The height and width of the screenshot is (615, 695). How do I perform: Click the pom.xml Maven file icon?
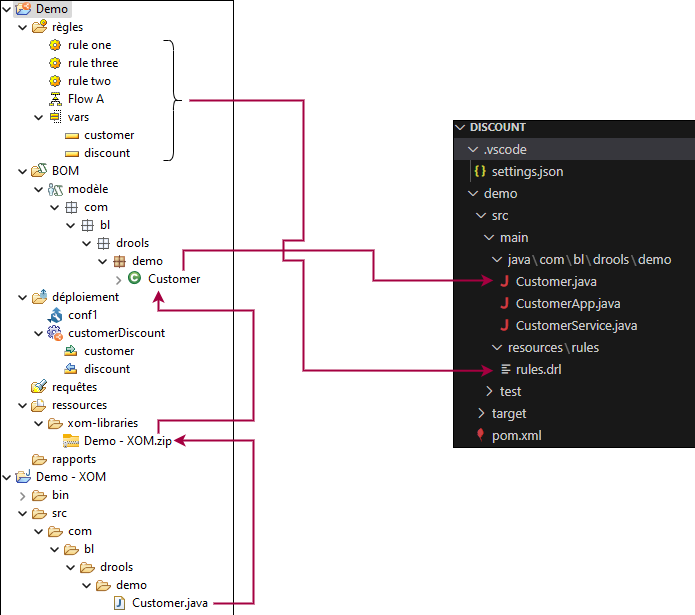481,435
